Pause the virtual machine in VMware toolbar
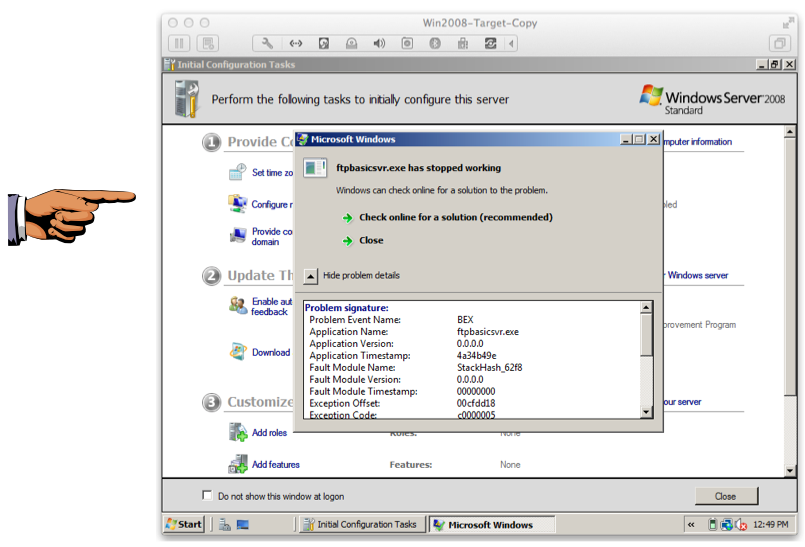The width and height of the screenshot is (805, 547). pos(179,43)
